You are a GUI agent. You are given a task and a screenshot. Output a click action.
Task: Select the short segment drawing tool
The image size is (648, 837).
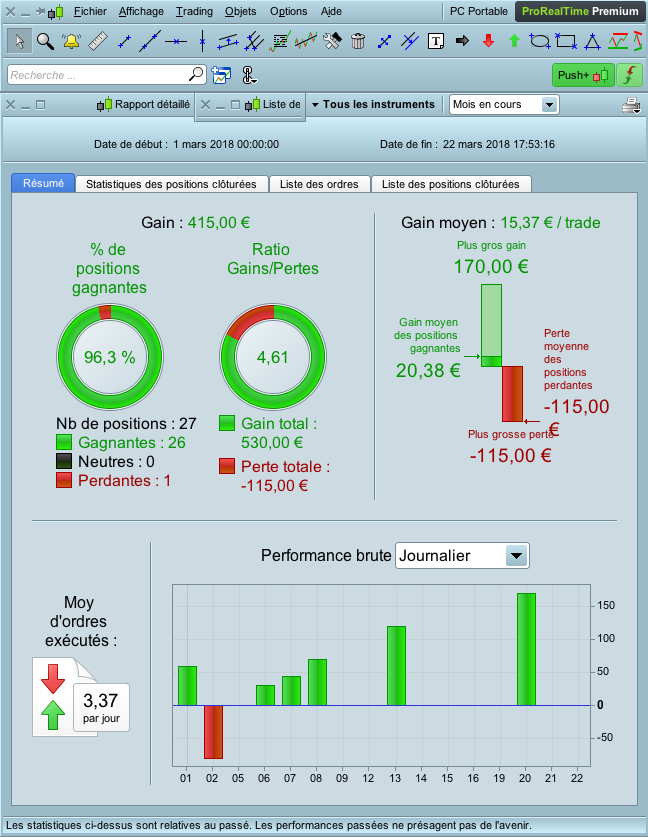124,41
